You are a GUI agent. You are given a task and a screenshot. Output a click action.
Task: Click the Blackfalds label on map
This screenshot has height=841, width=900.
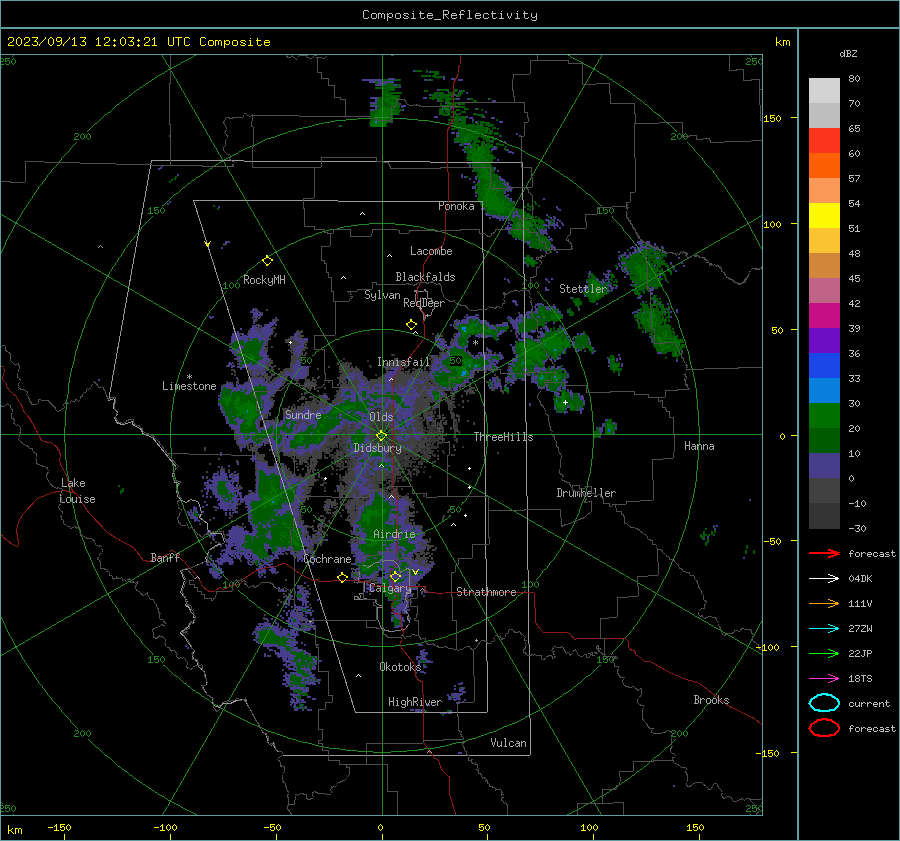pyautogui.click(x=425, y=277)
